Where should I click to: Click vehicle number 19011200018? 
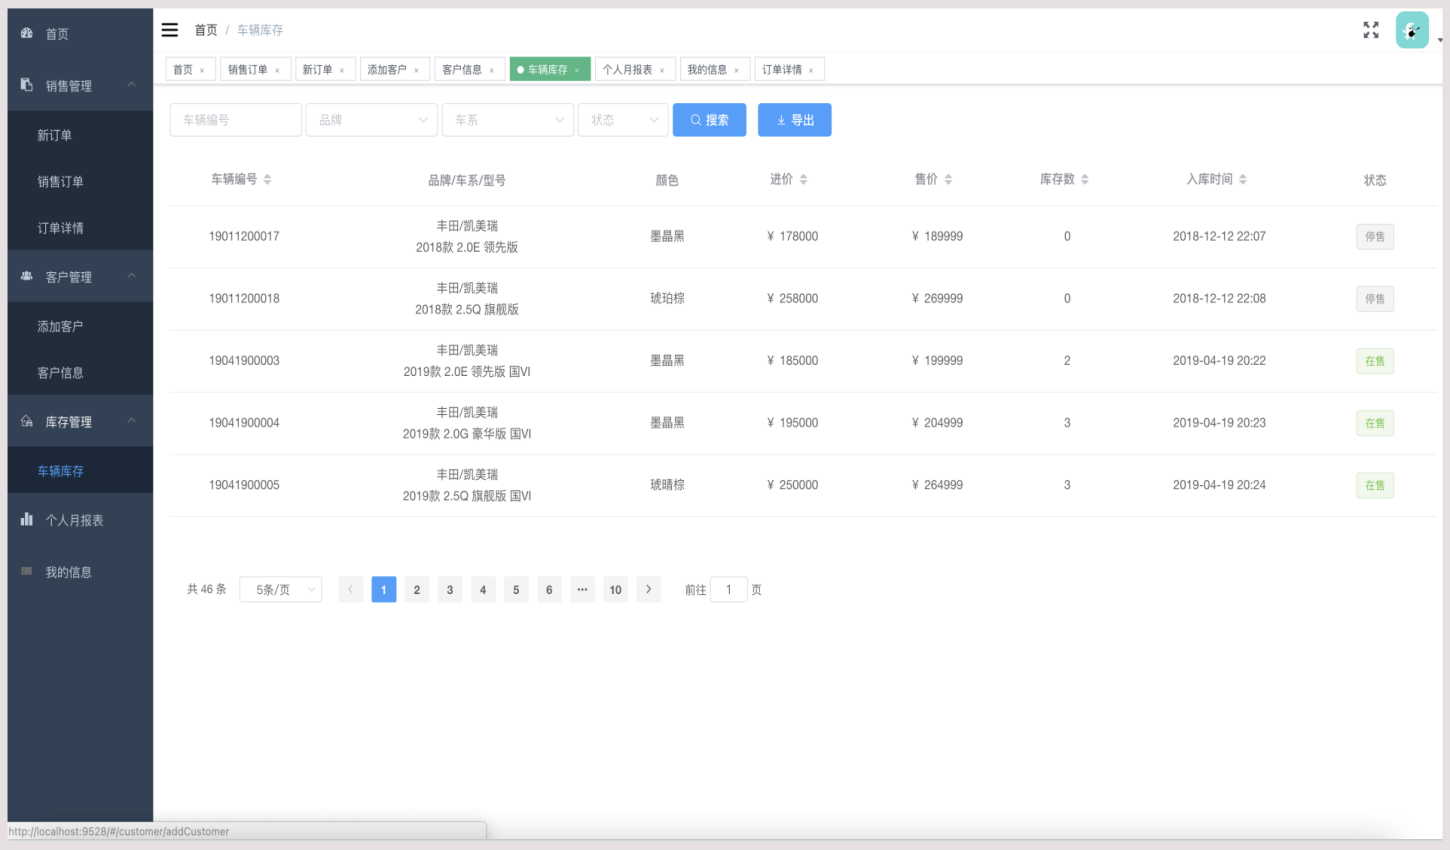(x=244, y=298)
